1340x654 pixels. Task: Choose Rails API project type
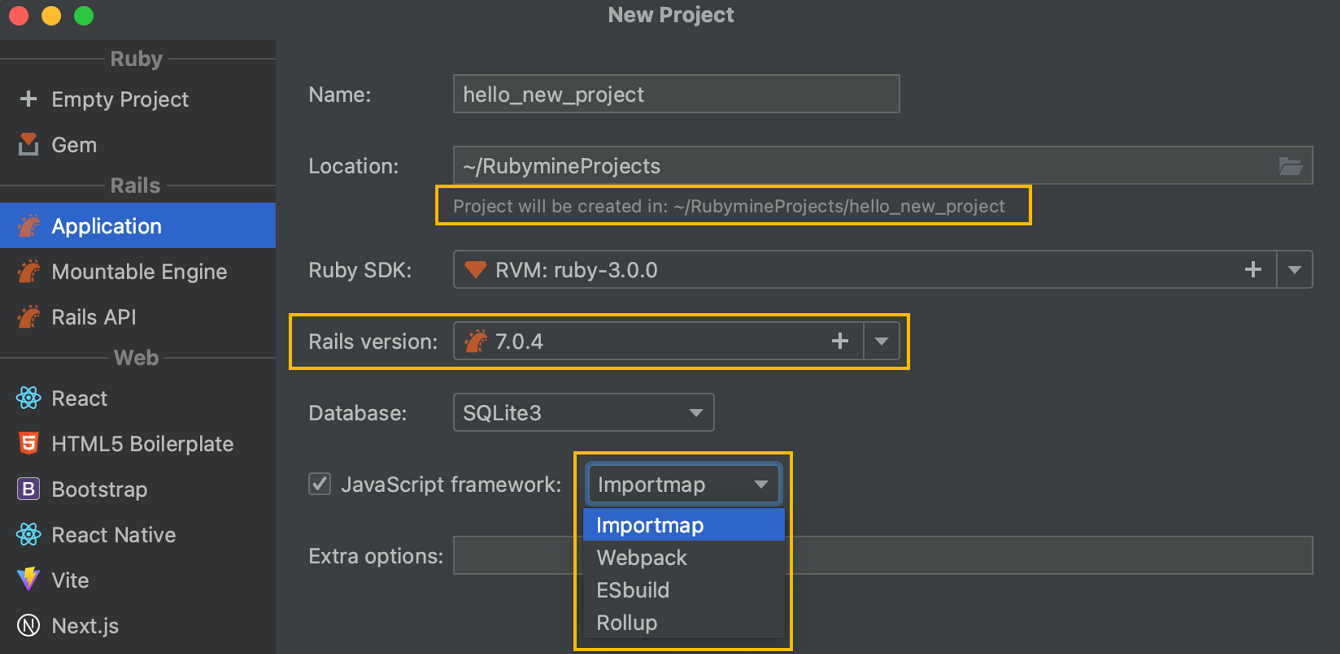94,317
